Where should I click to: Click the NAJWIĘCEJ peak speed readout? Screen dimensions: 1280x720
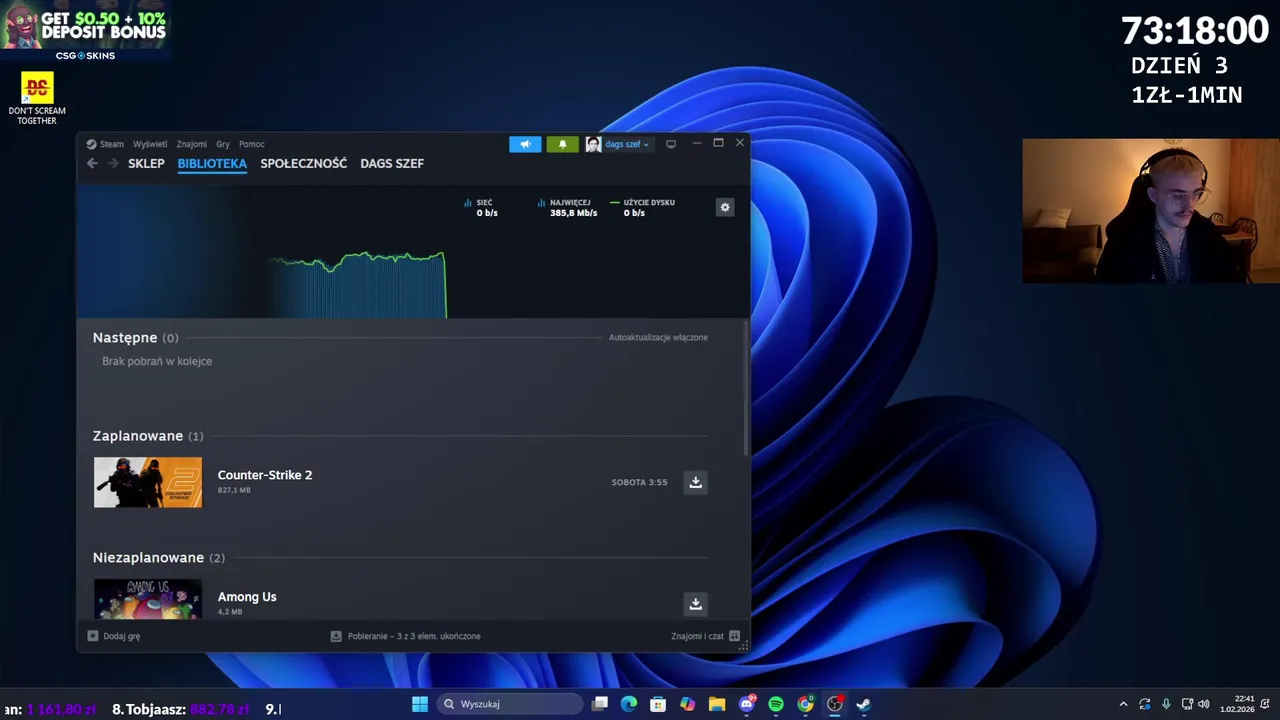point(568,207)
